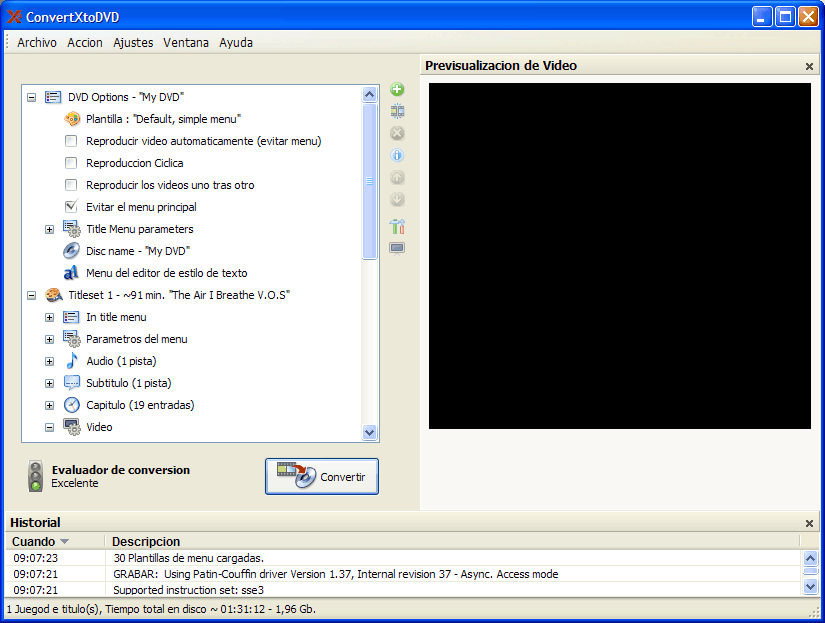The width and height of the screenshot is (825, 623).
Task: Click the conversion evaluator traffic light icon
Action: coord(35,476)
